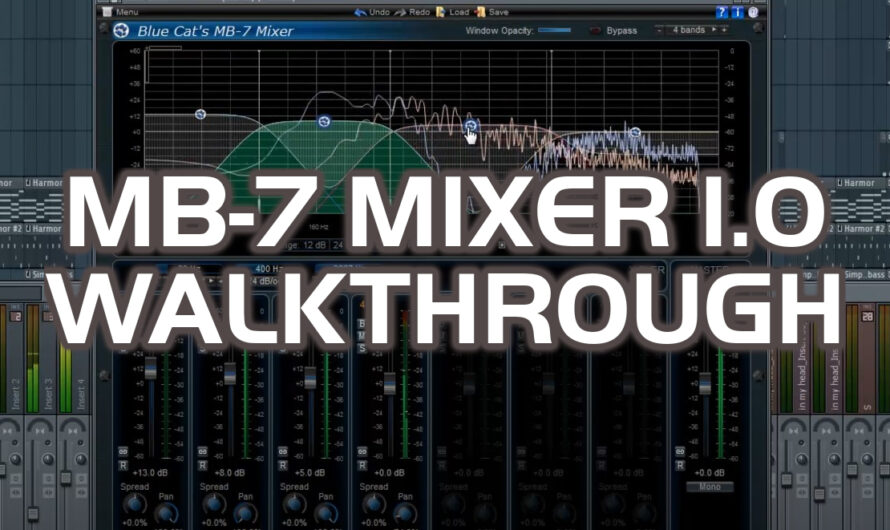Toggle channel link on band 4
Screen dimensions: 890x530
coord(362,452)
